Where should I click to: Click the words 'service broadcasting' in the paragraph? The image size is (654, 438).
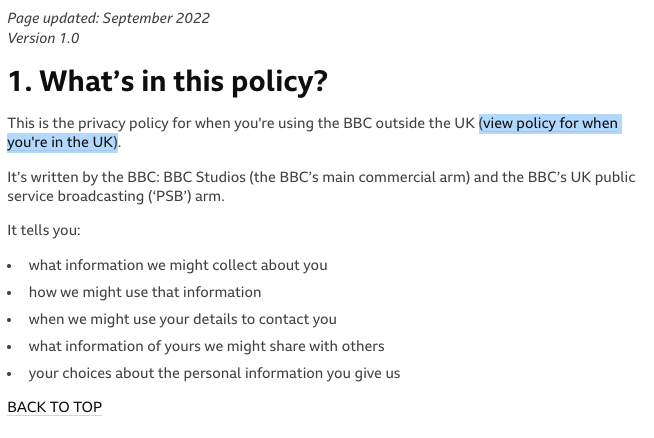[75, 196]
